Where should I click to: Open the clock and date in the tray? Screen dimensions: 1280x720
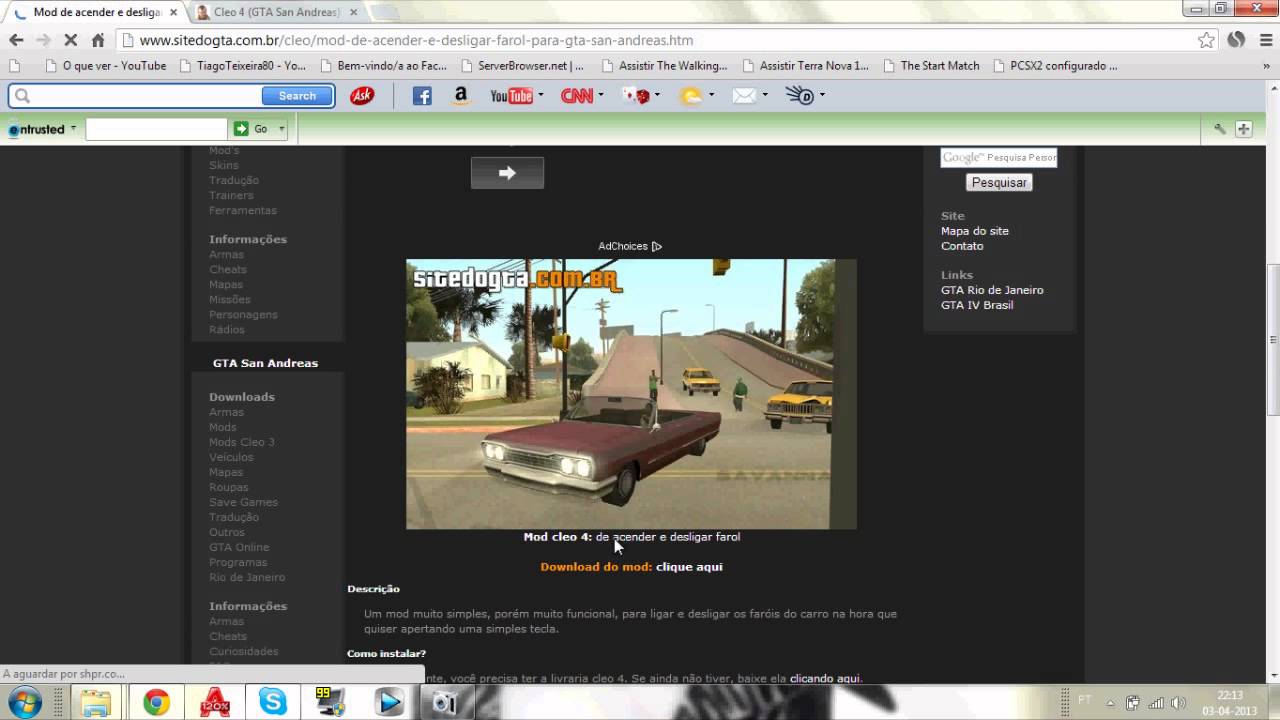[x=1231, y=703]
